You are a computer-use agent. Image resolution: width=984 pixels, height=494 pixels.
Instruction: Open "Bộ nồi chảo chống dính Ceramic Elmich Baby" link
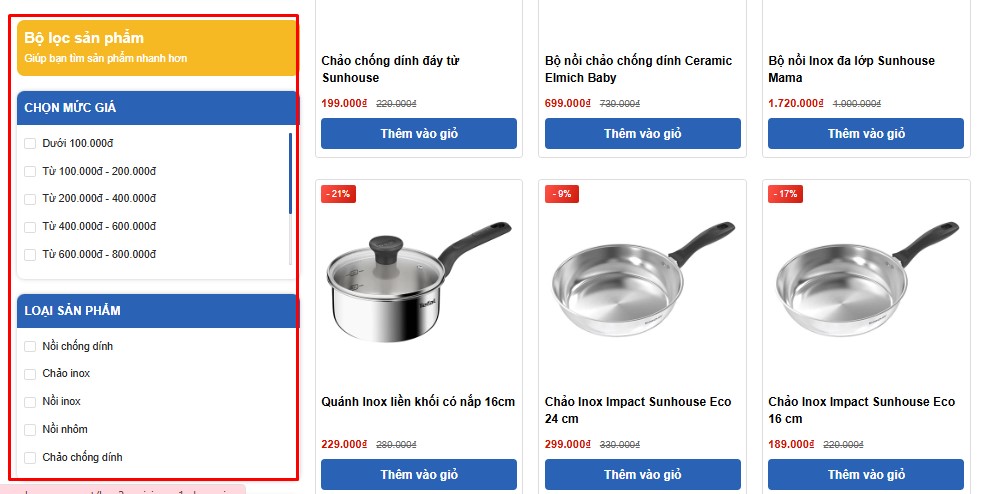(638, 69)
